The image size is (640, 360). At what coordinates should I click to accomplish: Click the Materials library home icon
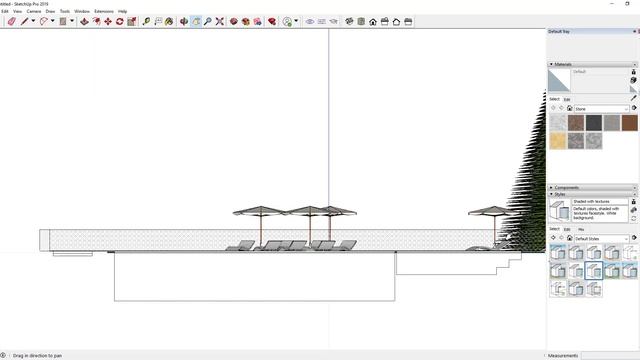pyautogui.click(x=569, y=108)
